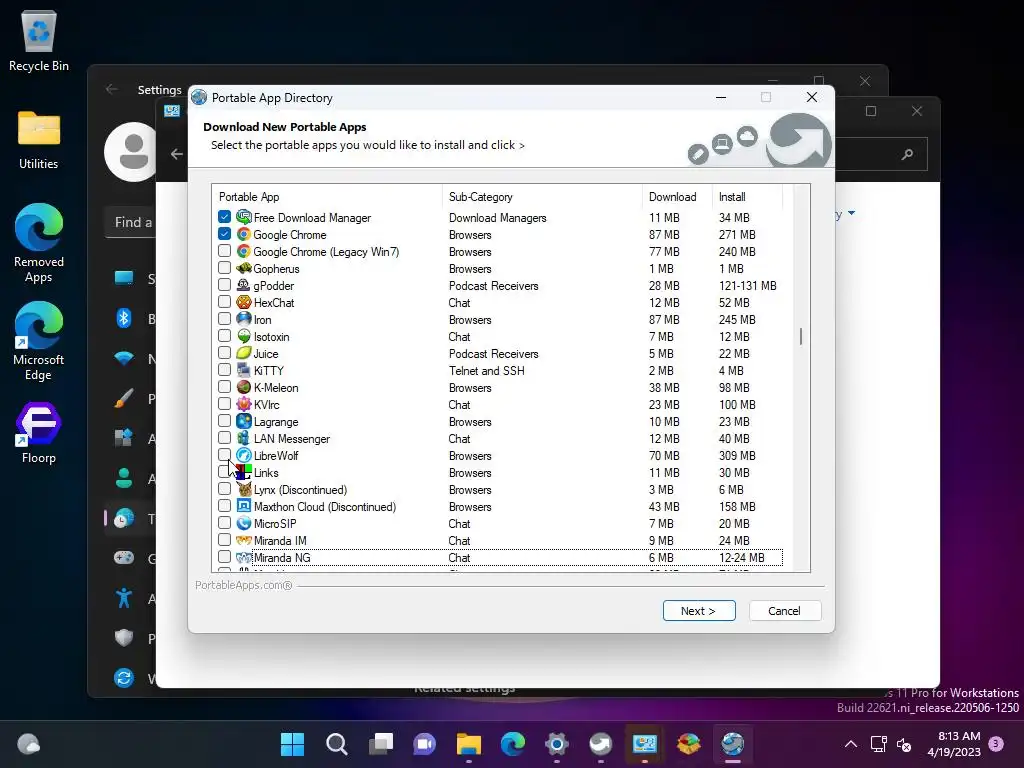The height and width of the screenshot is (768, 1024).
Task: Open the Removed Apps desktop icon
Action: [x=39, y=243]
